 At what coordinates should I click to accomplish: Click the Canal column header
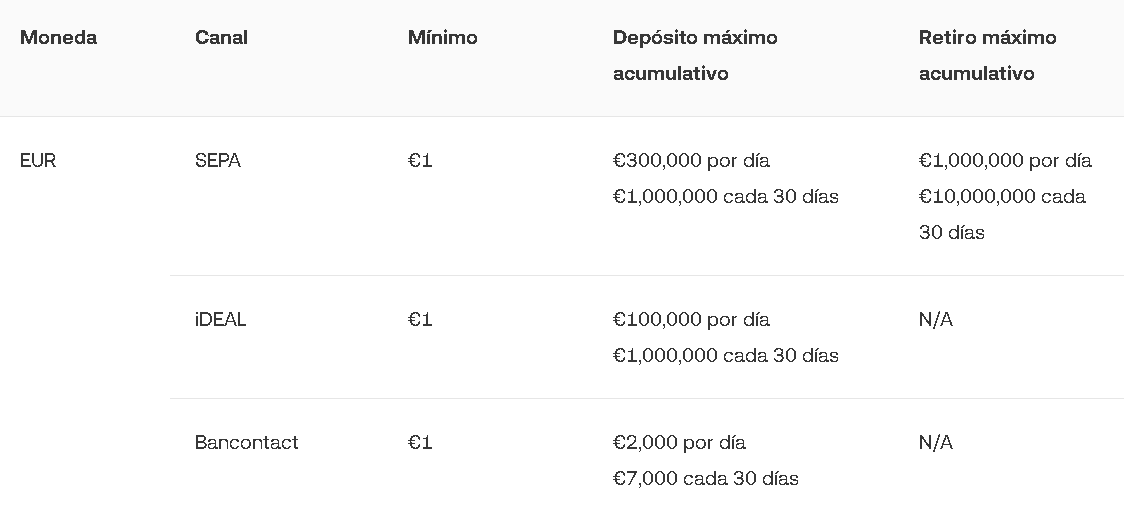click(x=221, y=38)
